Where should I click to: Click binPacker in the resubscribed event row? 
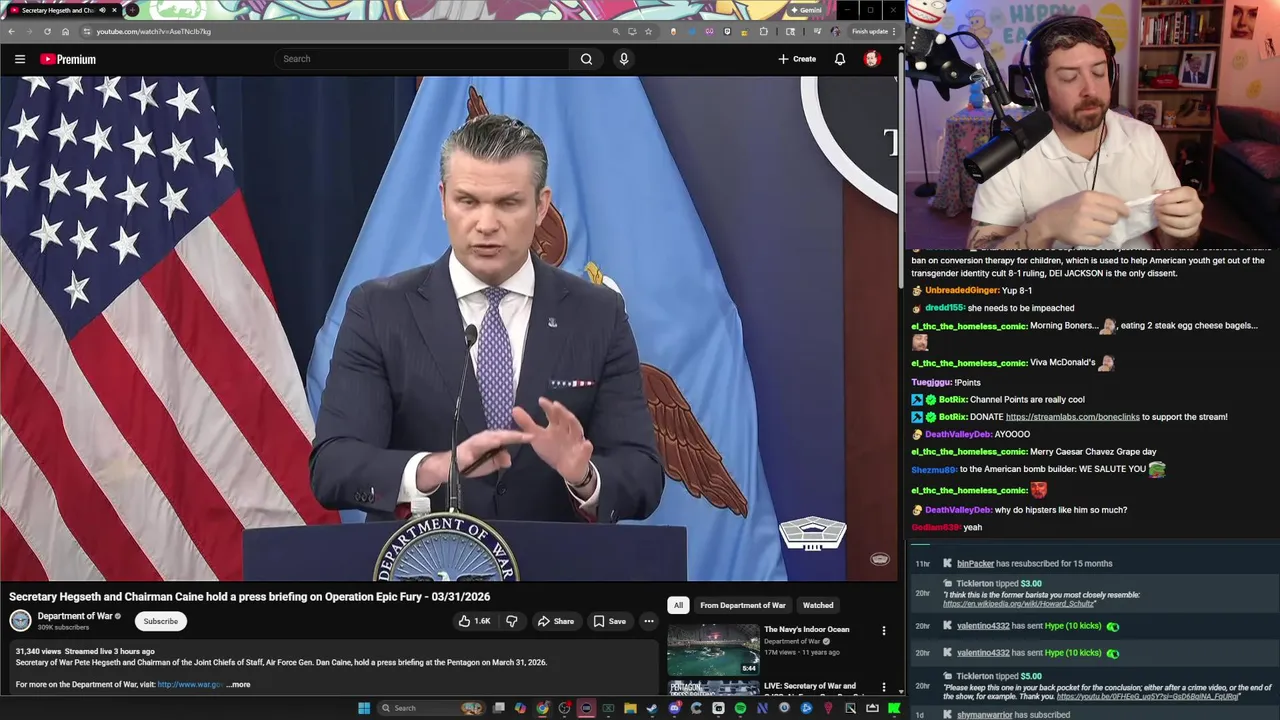(975, 564)
